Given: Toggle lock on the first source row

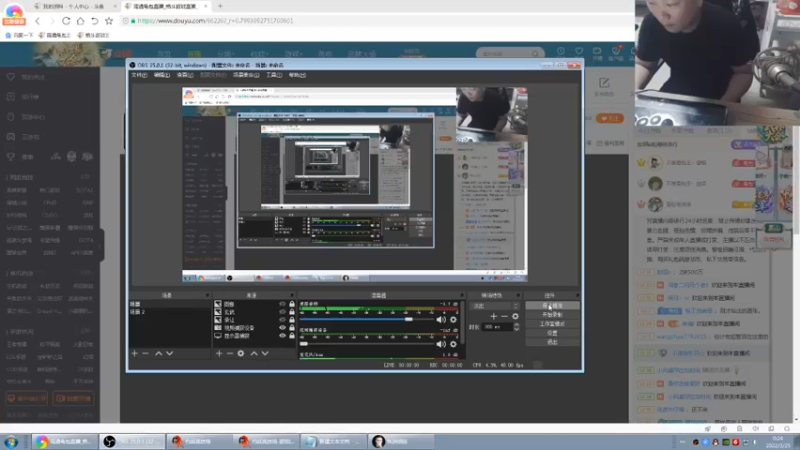Looking at the screenshot, I should tap(292, 304).
